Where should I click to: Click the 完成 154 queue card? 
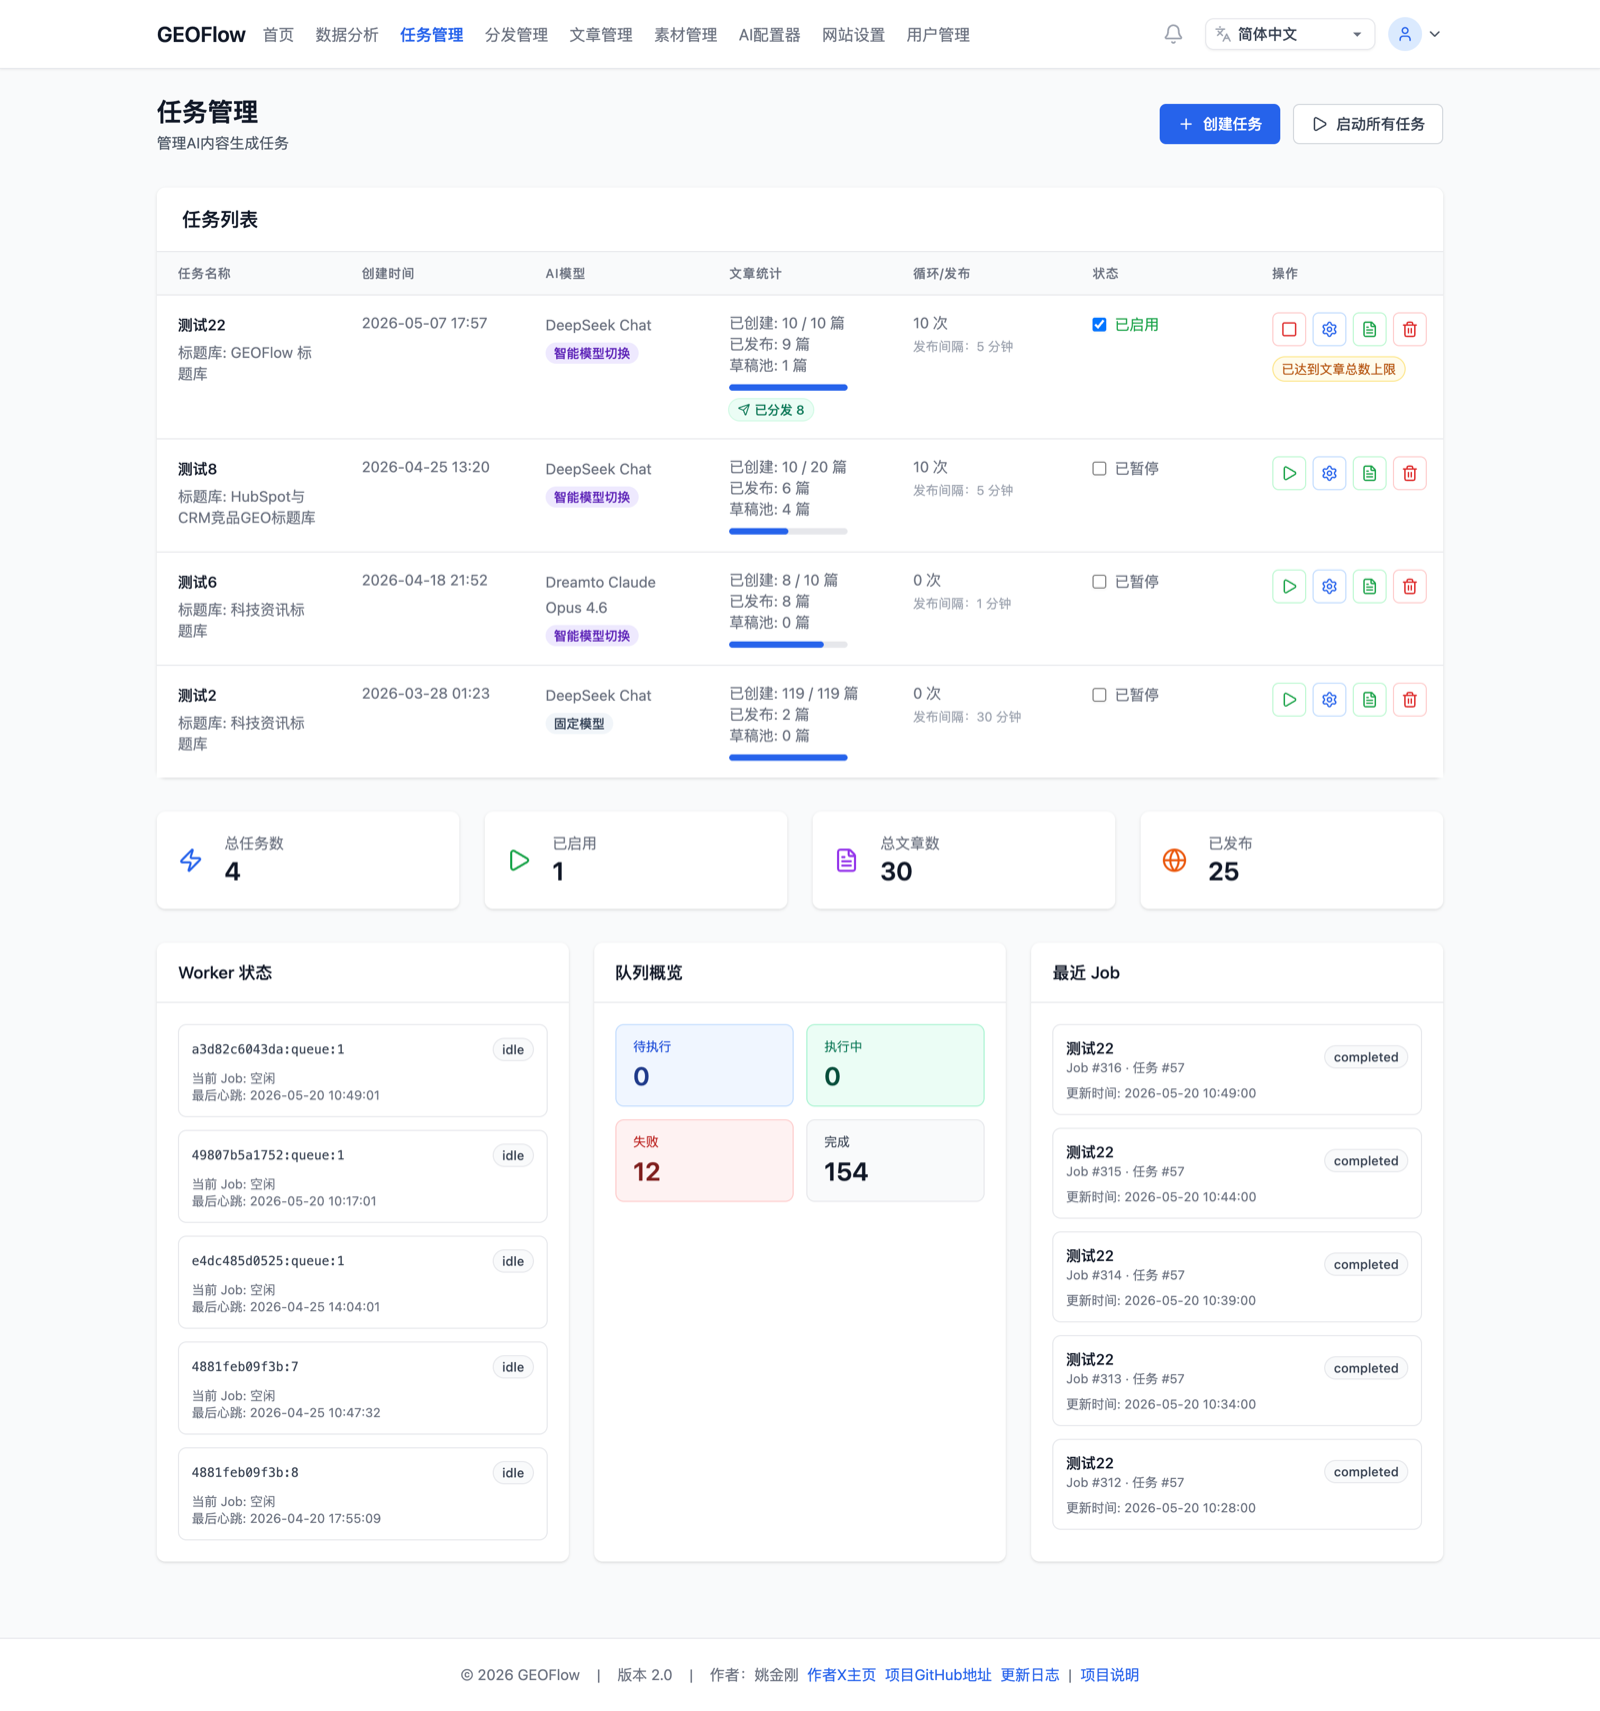click(895, 1160)
